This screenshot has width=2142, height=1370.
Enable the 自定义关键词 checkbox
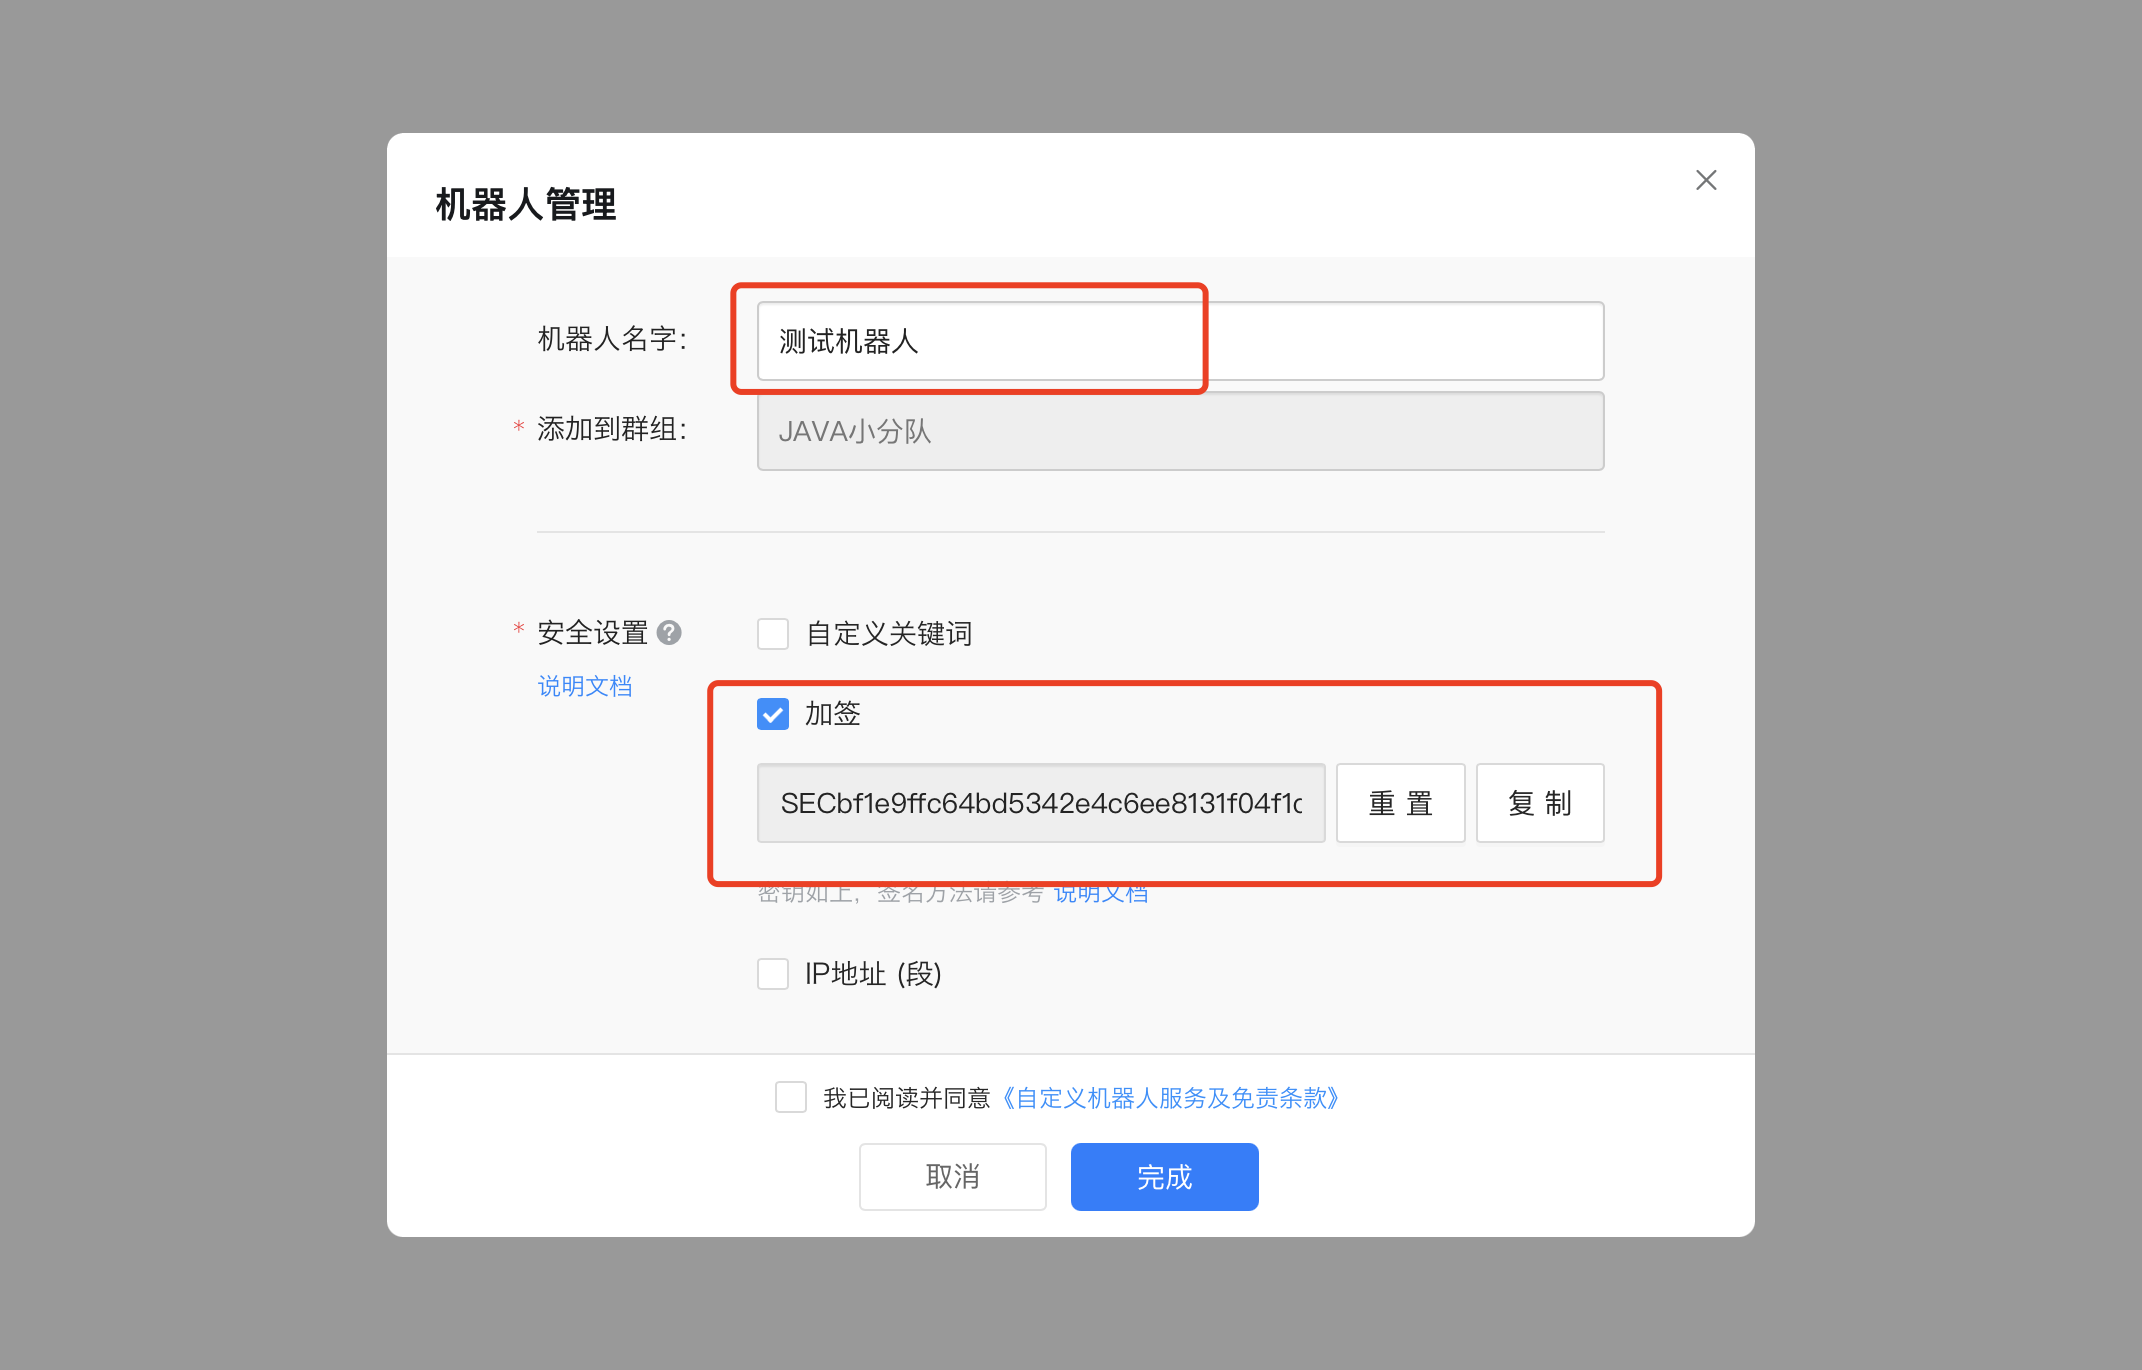pyautogui.click(x=773, y=633)
